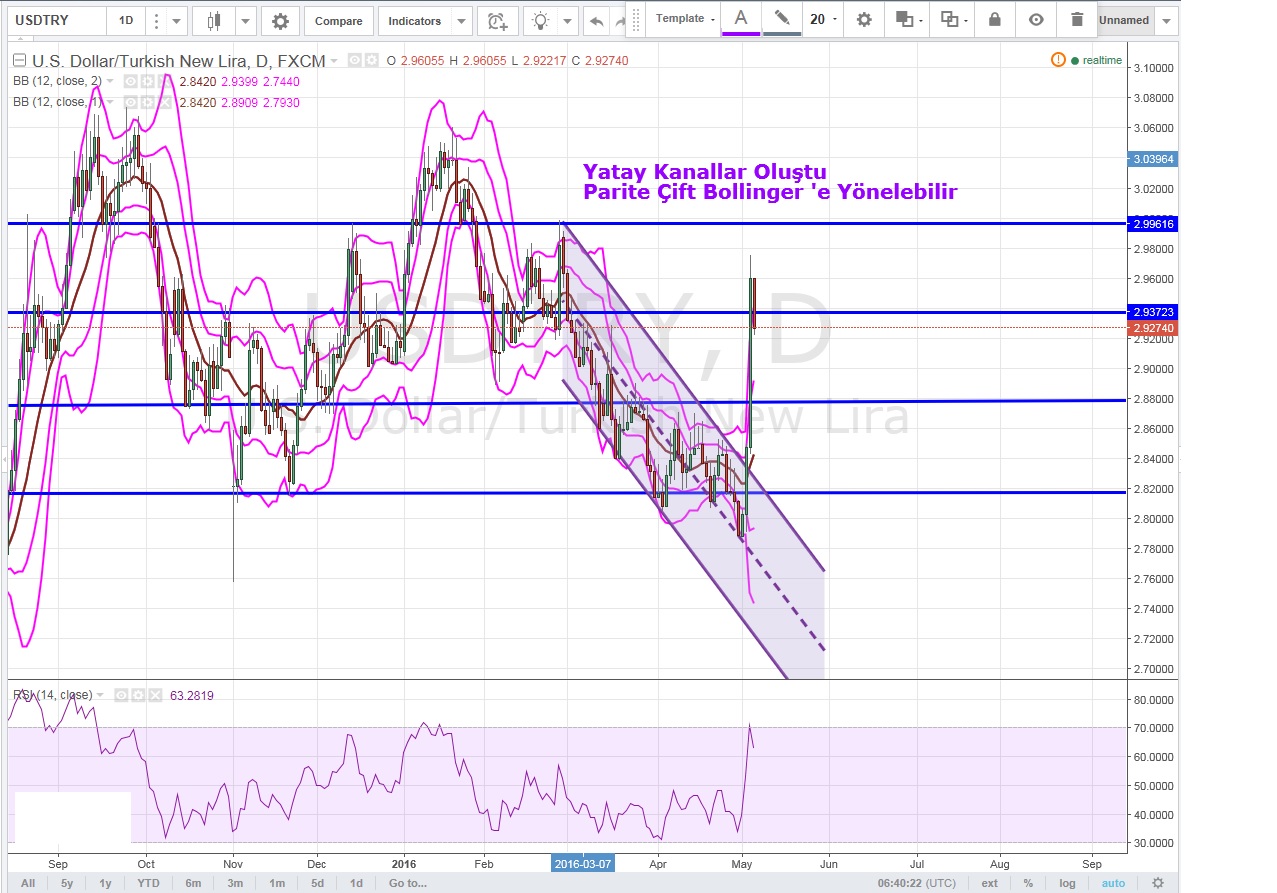
Task: Click the chart properties gear icon
Action: tap(280, 21)
